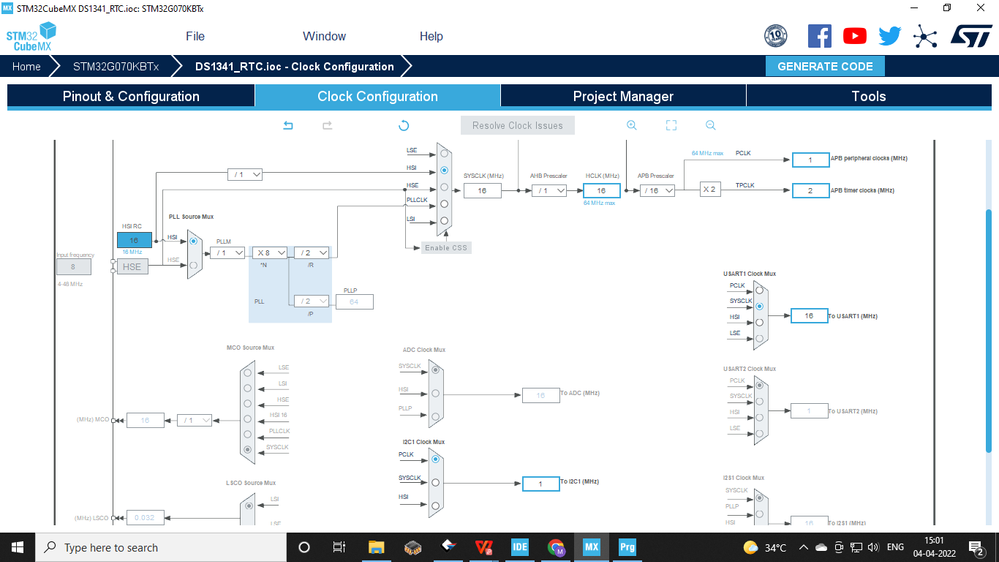Select HSI in PLL Source Mux
Image resolution: width=999 pixels, height=562 pixels.
click(x=194, y=241)
